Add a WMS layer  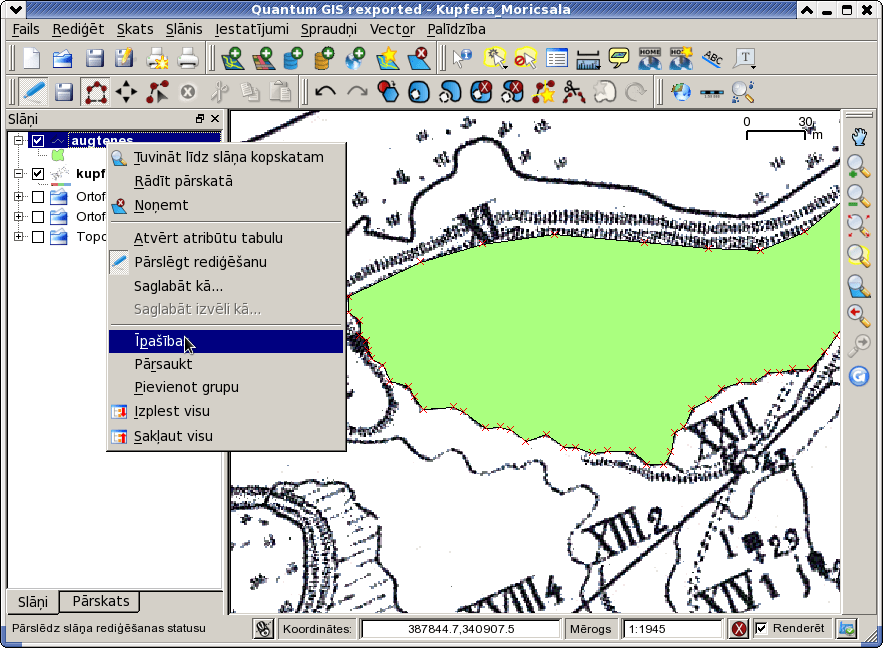355,58
